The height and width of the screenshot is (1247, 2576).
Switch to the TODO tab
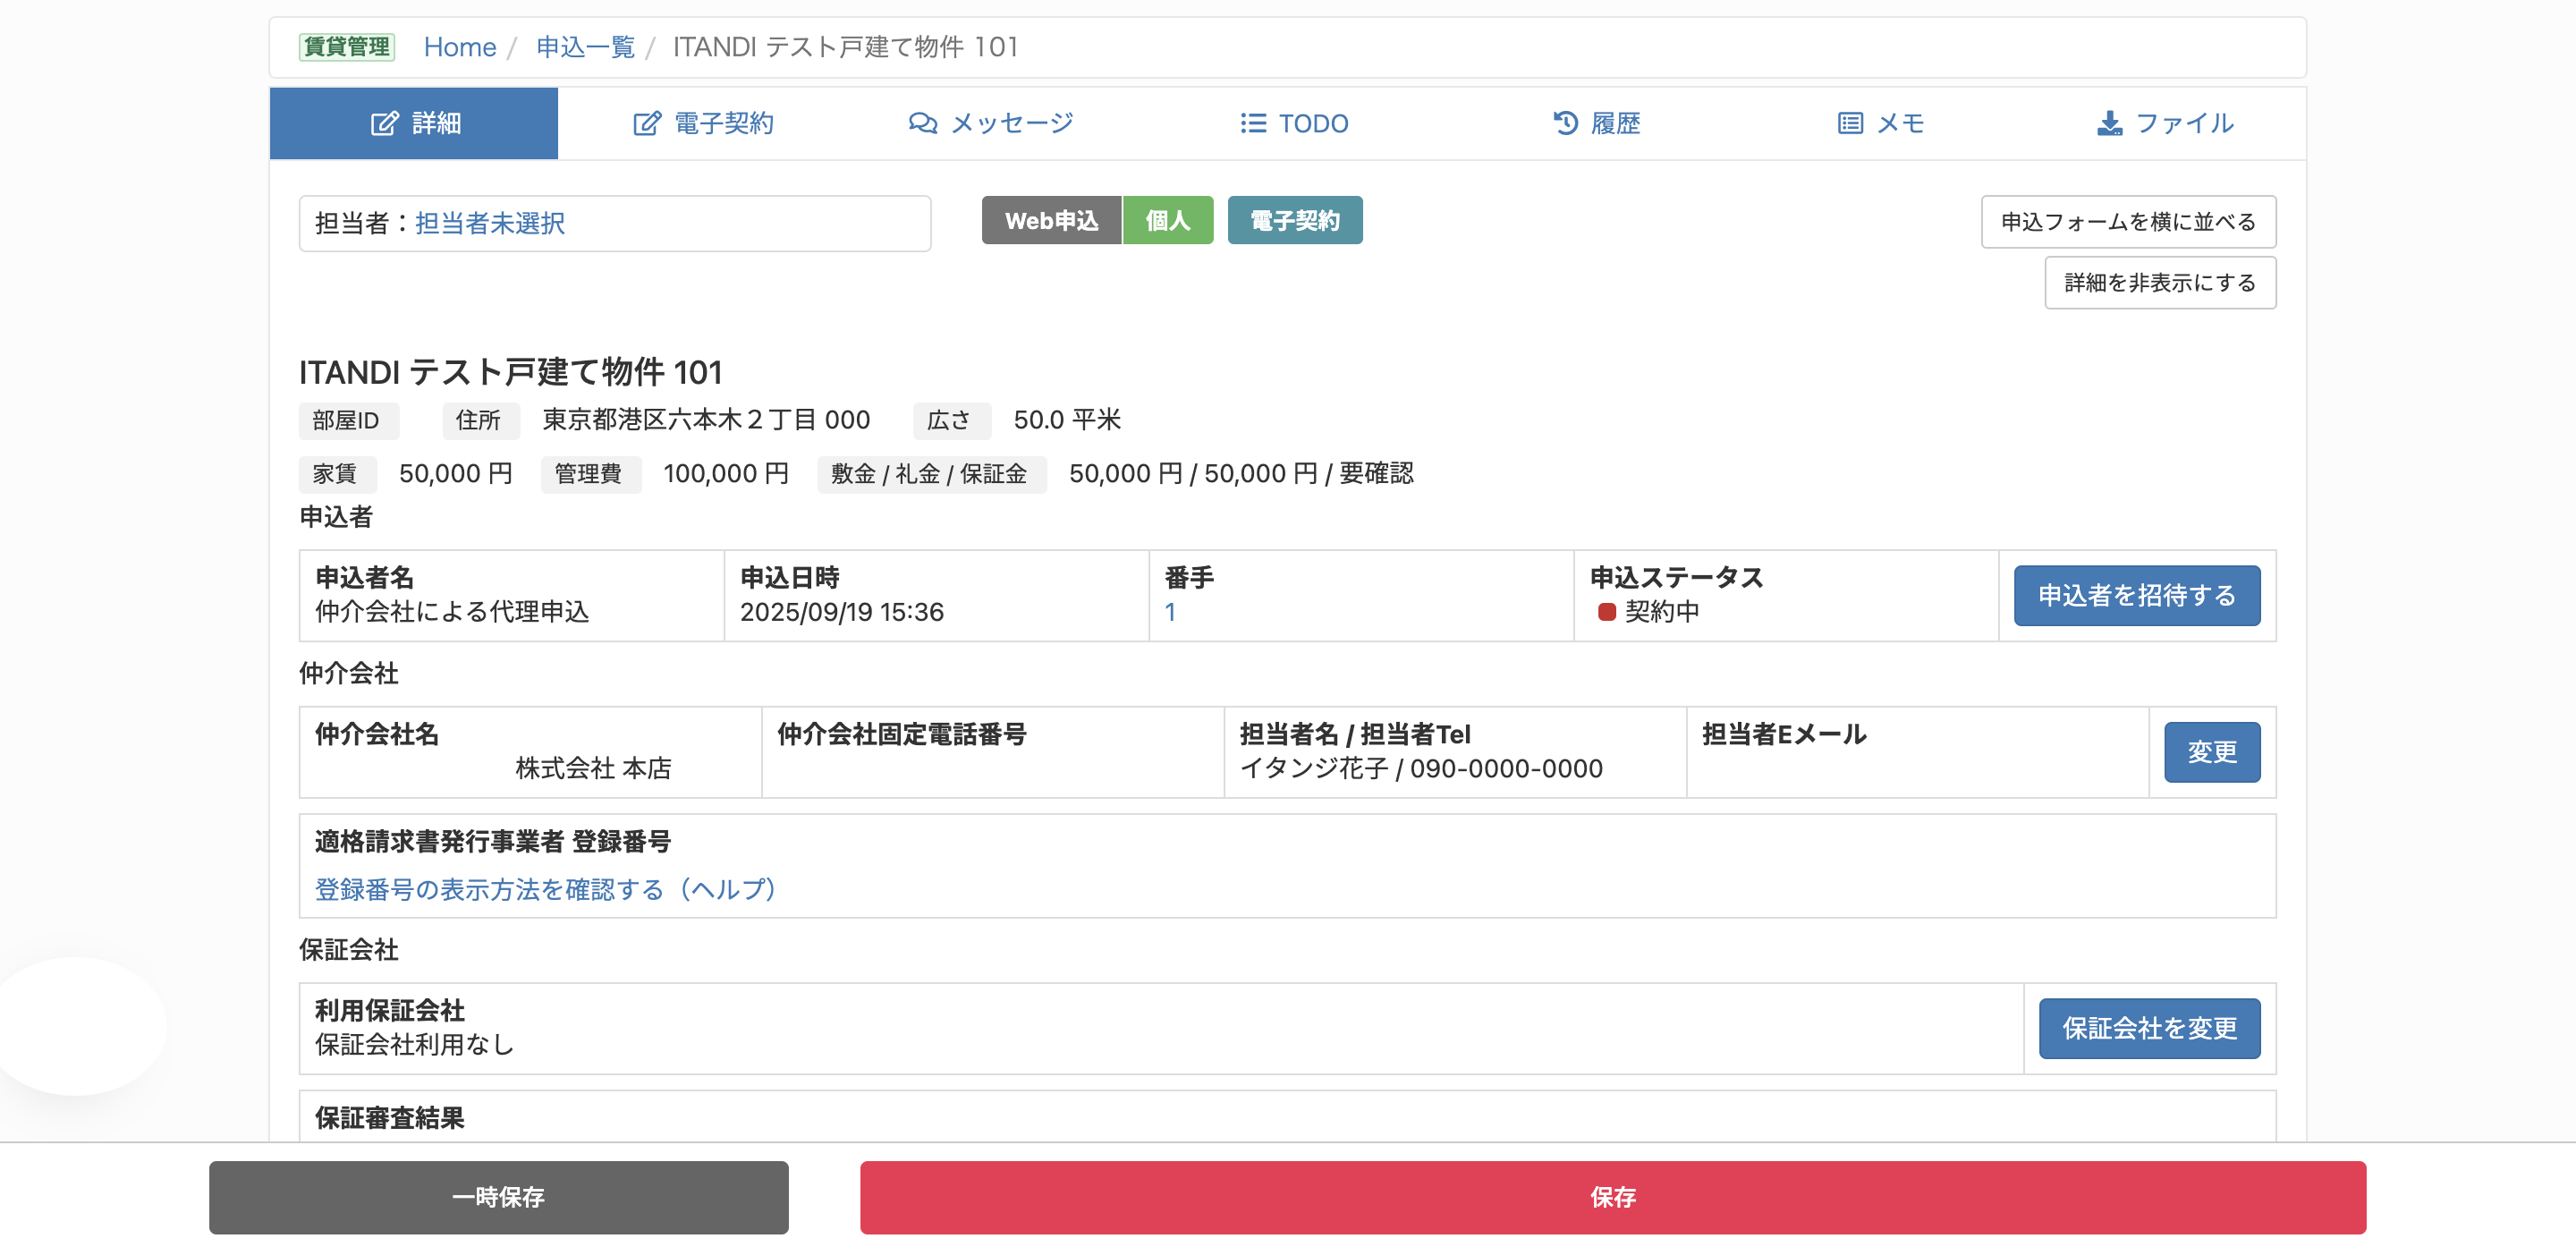click(x=1294, y=123)
